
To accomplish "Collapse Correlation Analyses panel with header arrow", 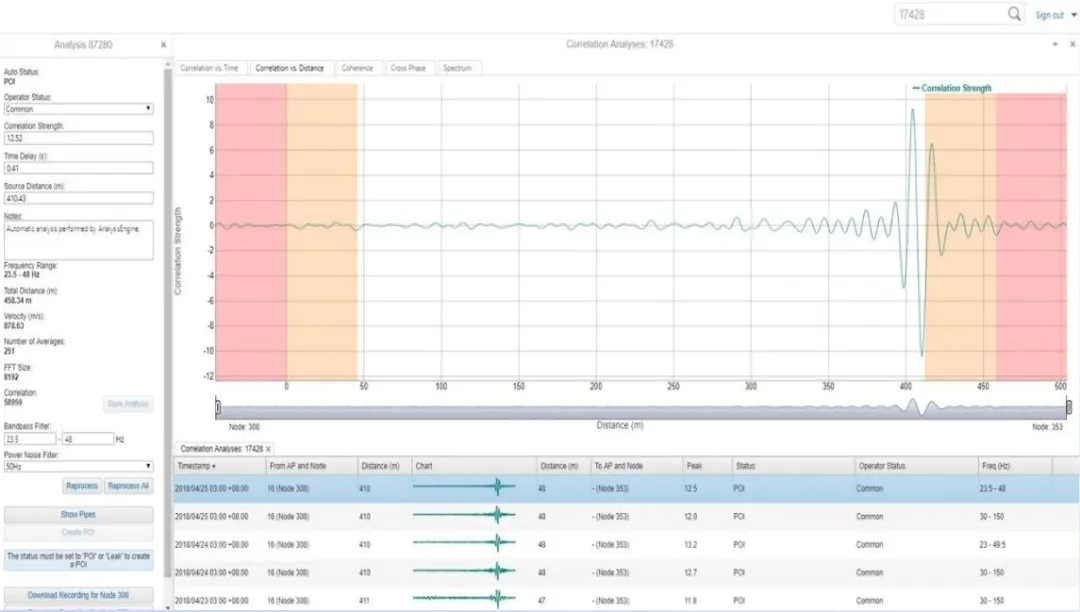I will click(x=1055, y=44).
